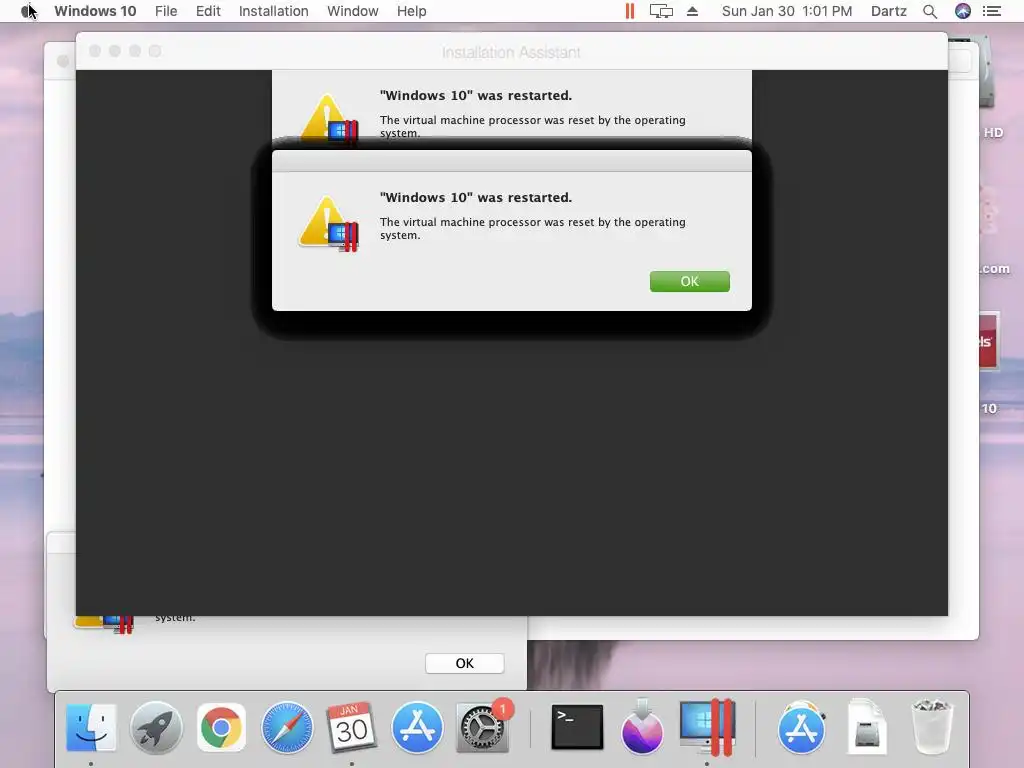Open the disk image document stack in the Dock
1024x768 pixels.
coord(867,727)
